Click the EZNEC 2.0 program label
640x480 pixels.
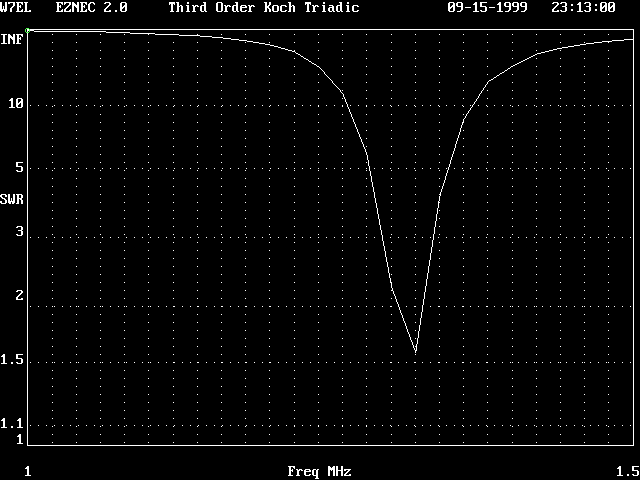pos(91,7)
